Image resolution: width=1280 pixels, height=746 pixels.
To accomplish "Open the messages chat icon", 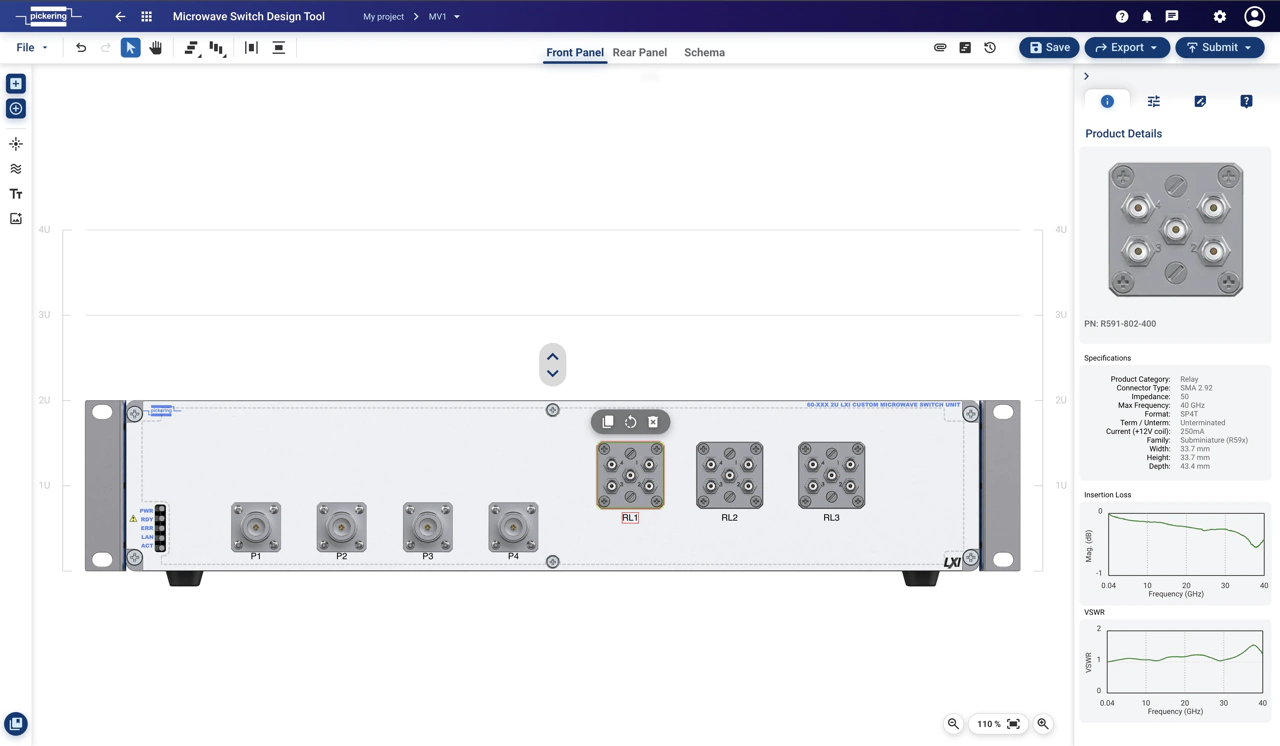I will pyautogui.click(x=1172, y=17).
